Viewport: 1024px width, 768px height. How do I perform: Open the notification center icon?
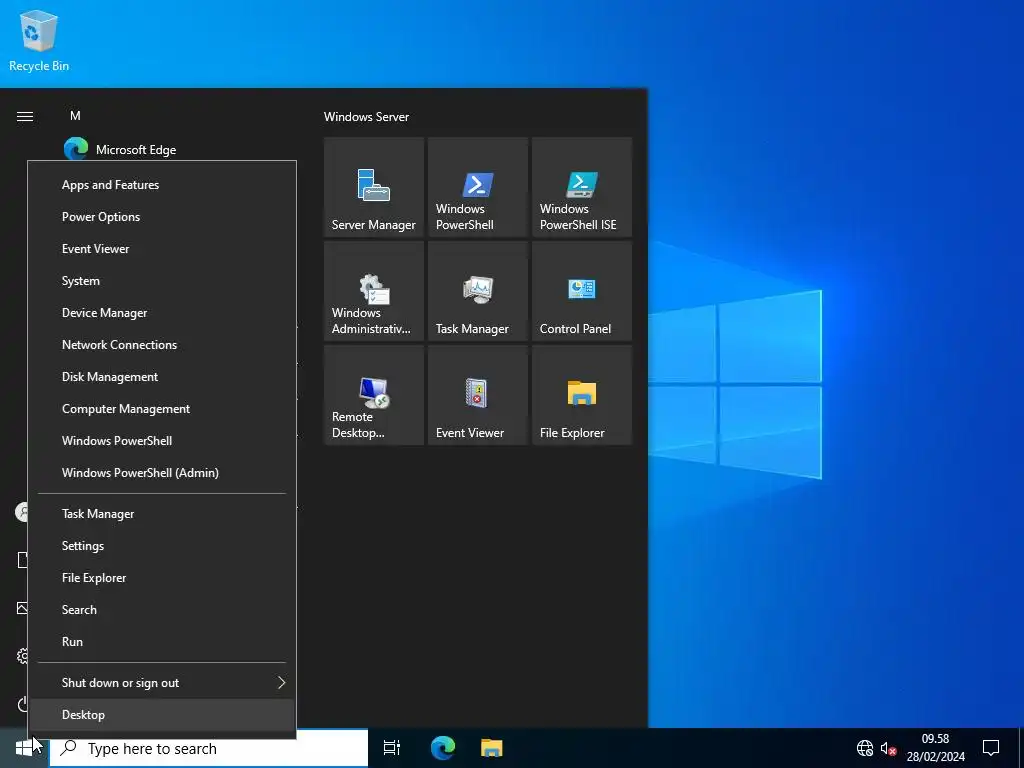(x=991, y=748)
